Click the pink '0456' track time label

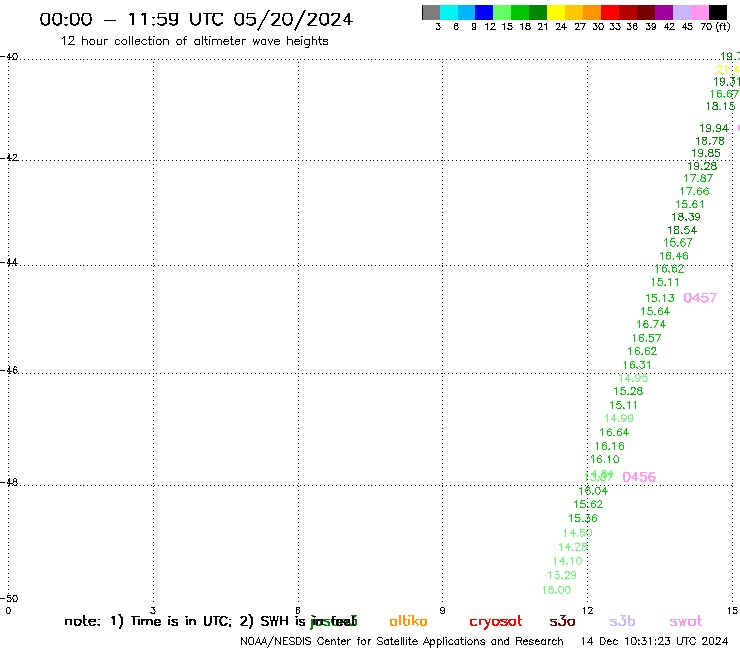point(639,477)
